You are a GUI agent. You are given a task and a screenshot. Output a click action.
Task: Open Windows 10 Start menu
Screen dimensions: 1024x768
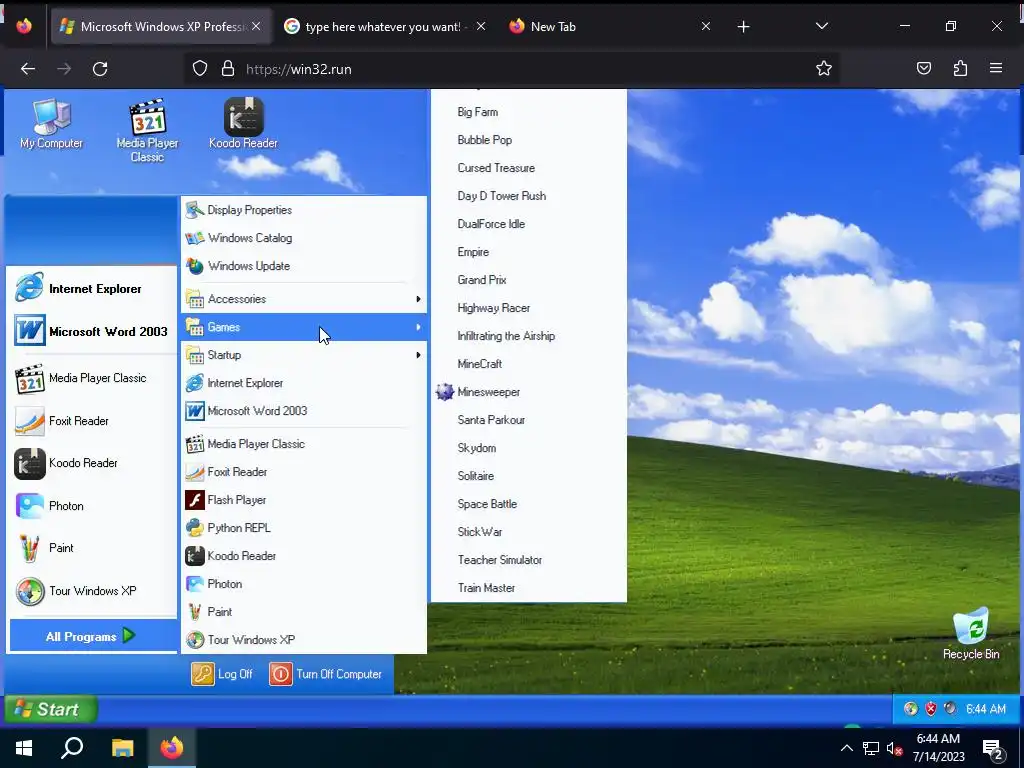tap(24, 748)
